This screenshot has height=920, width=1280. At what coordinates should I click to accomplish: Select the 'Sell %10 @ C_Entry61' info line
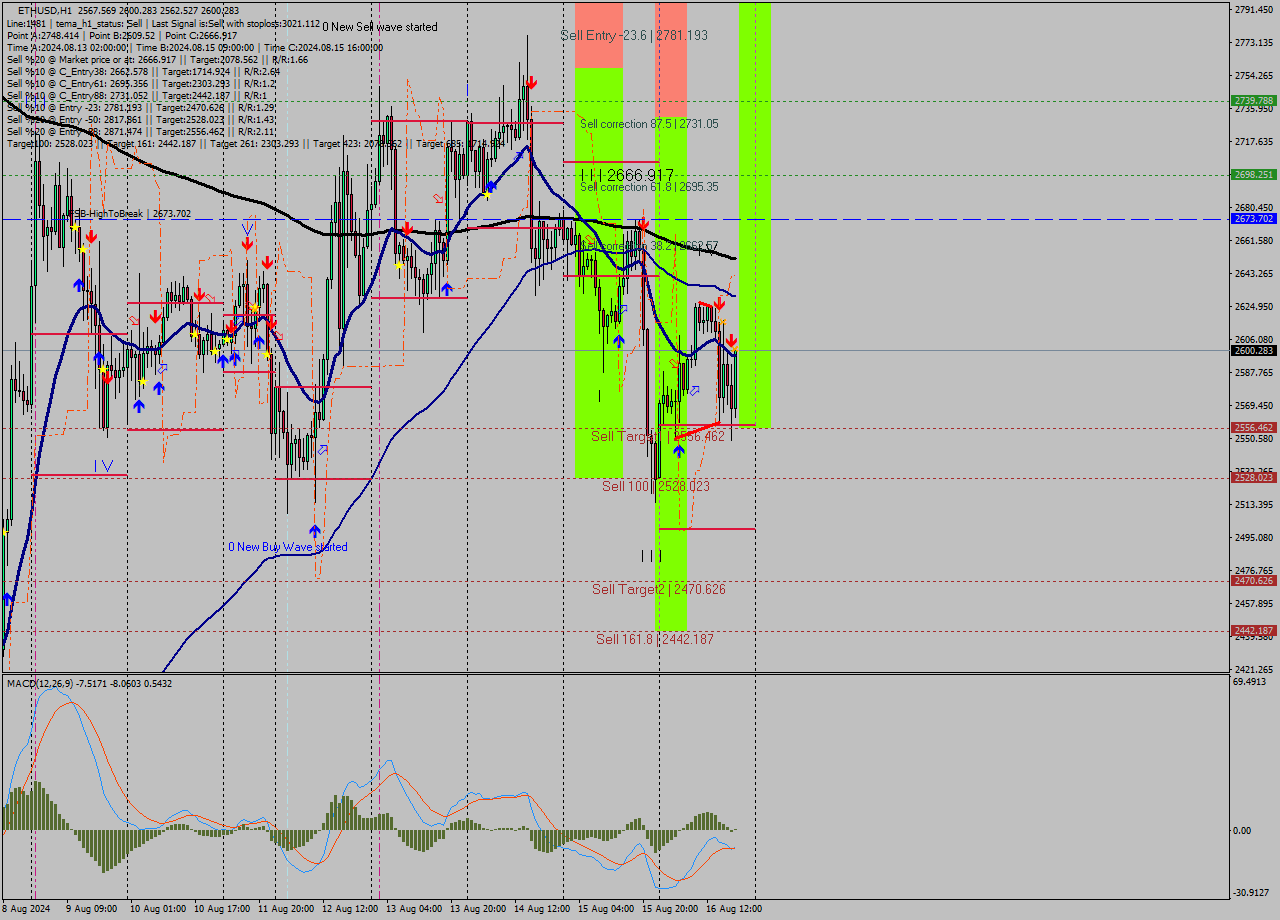click(141, 83)
